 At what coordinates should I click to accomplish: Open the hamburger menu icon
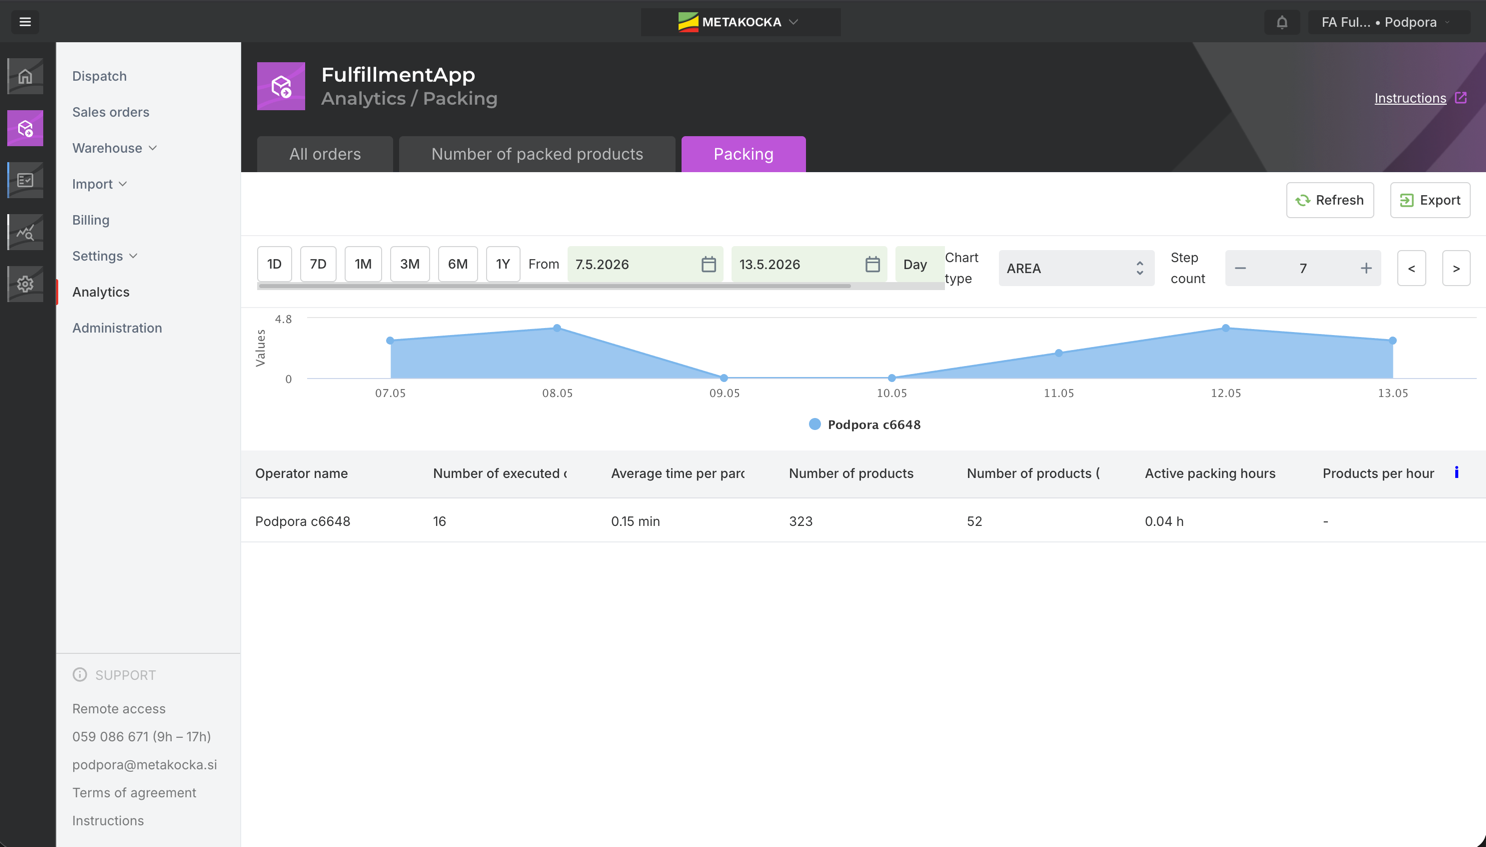click(25, 21)
